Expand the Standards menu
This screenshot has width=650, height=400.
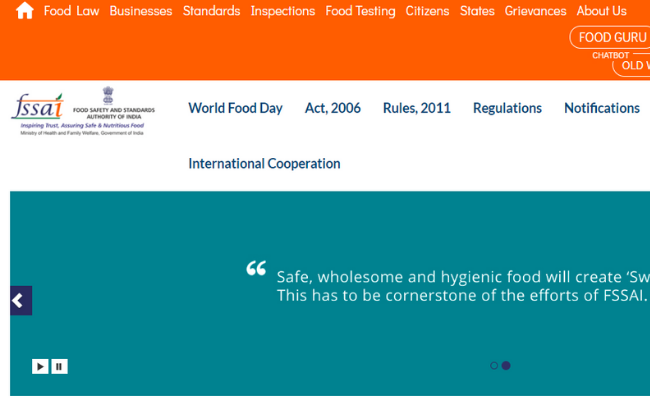point(211,11)
